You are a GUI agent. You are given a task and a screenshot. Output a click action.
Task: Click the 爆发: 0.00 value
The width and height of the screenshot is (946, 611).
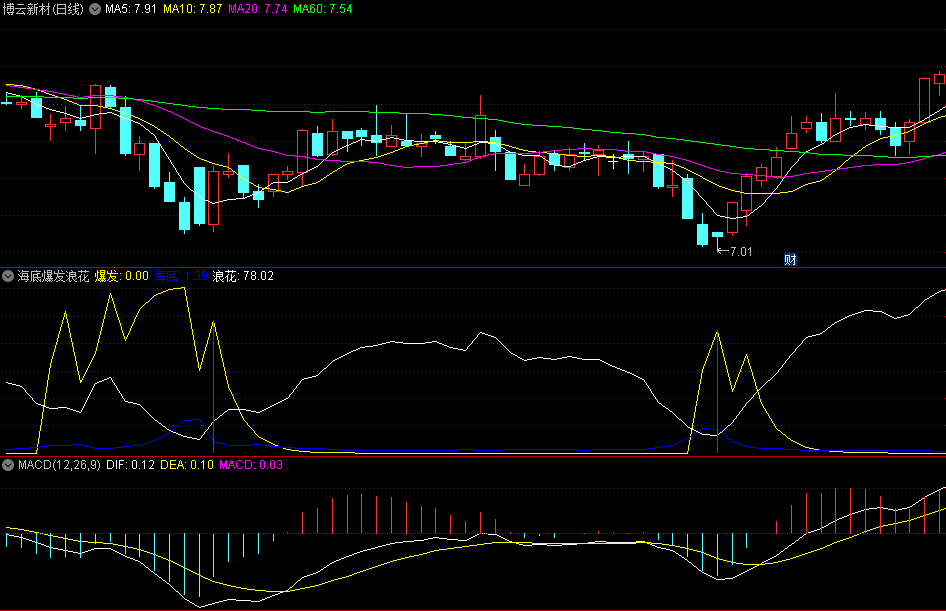click(121, 276)
